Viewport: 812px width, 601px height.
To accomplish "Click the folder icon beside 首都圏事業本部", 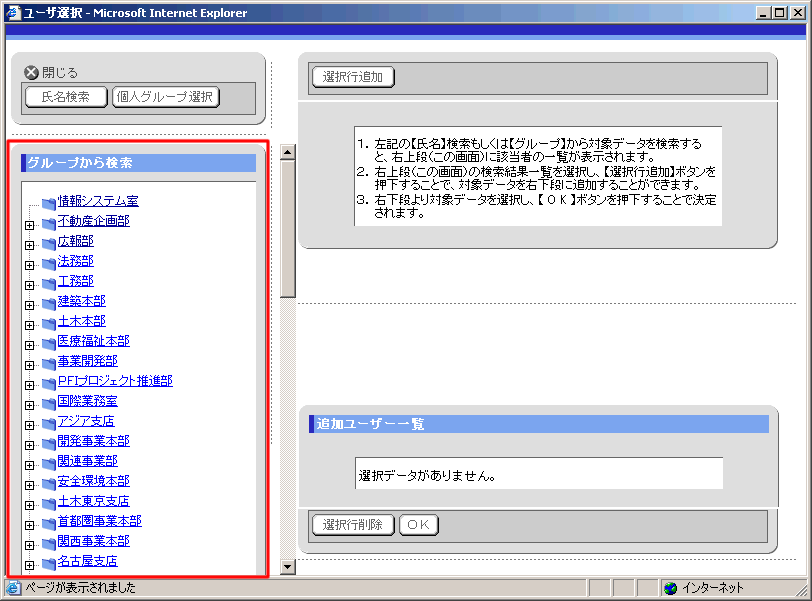I will (x=49, y=524).
